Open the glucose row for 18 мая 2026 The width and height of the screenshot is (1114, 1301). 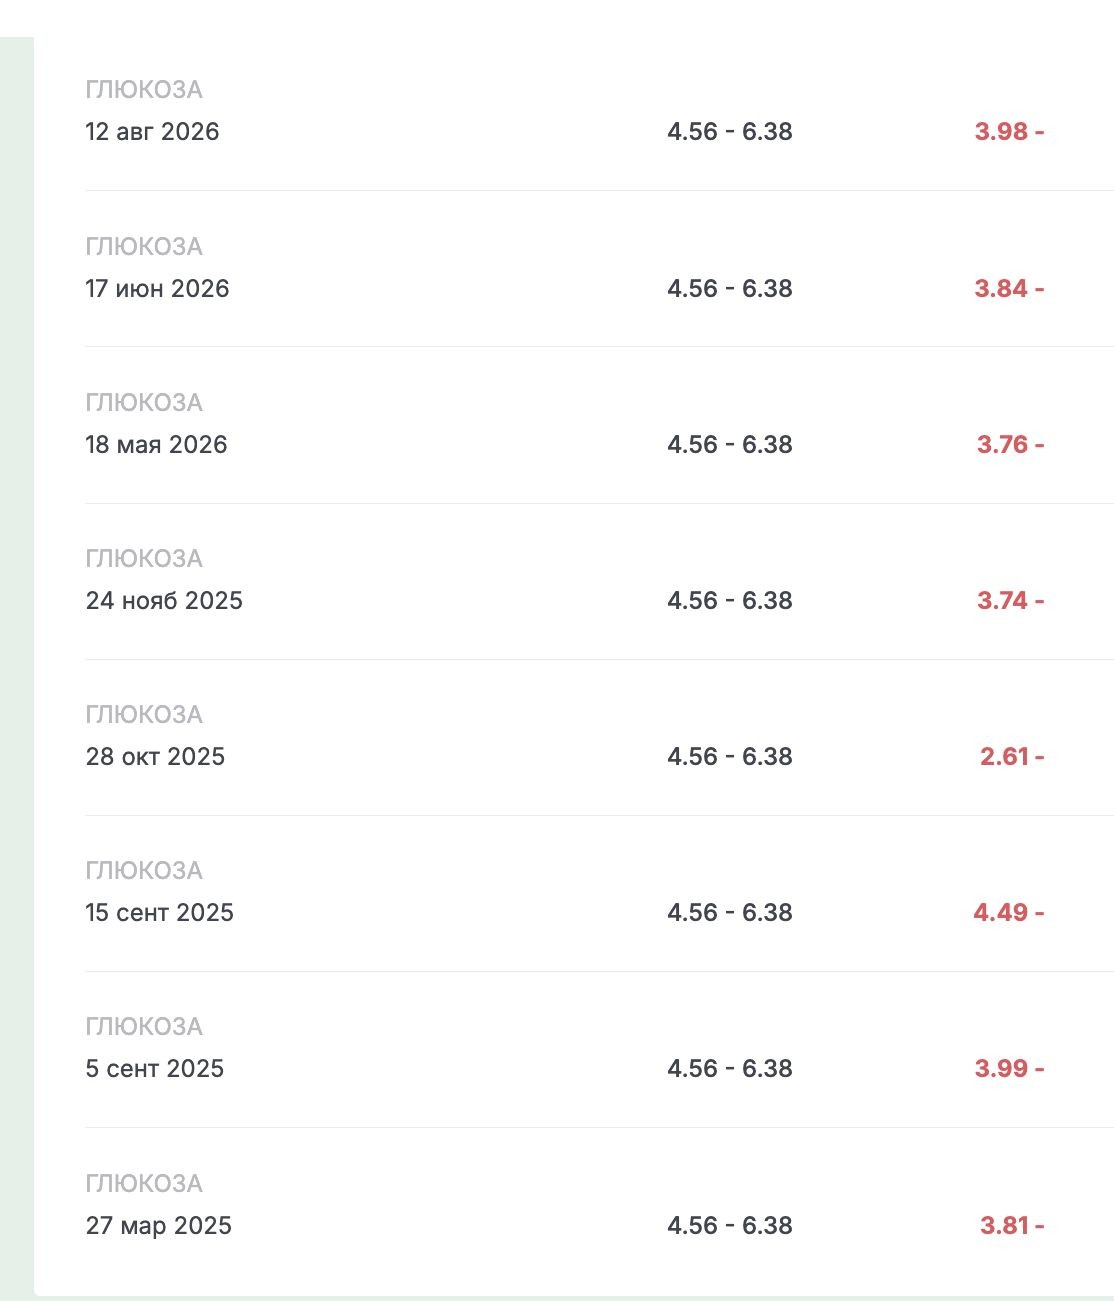click(x=599, y=425)
